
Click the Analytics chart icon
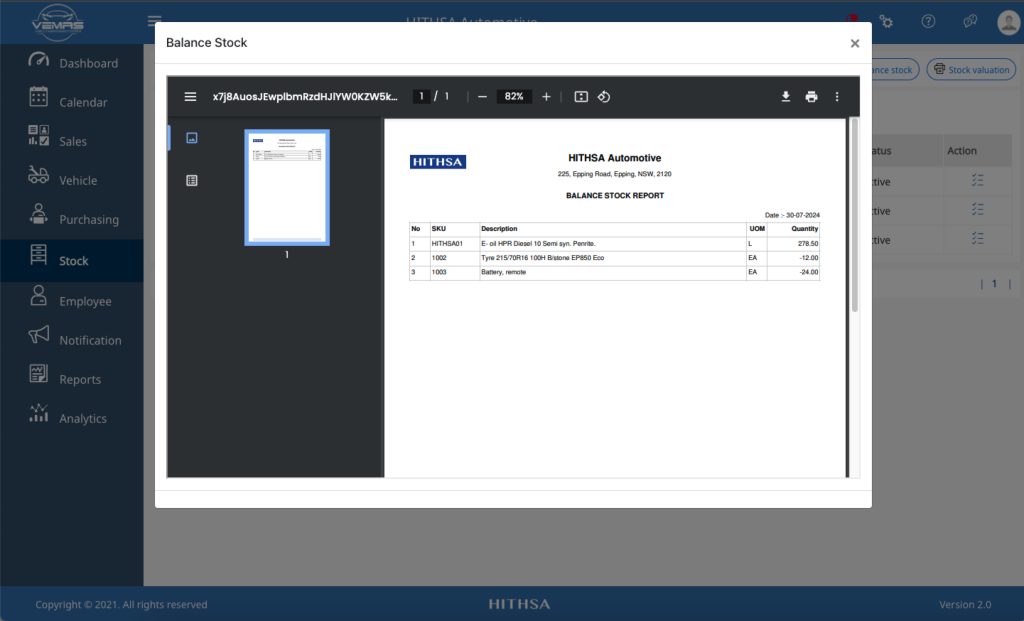(39, 413)
